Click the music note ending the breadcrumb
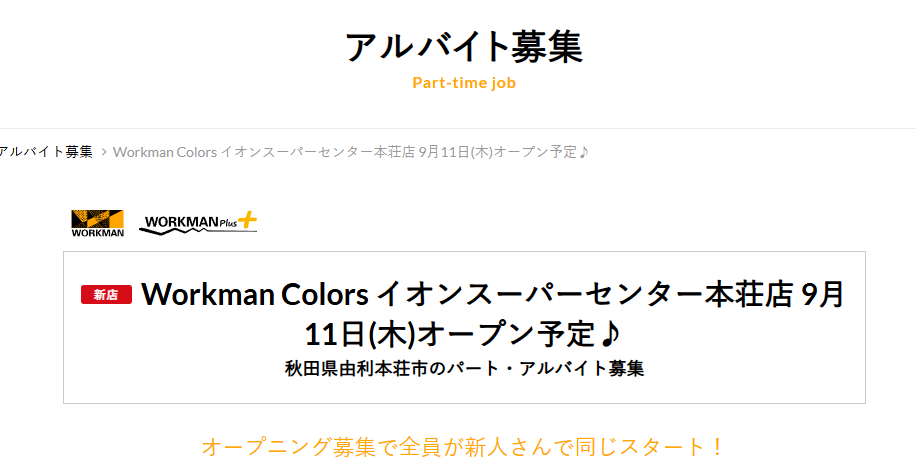The width and height of the screenshot is (916, 469). pos(584,152)
